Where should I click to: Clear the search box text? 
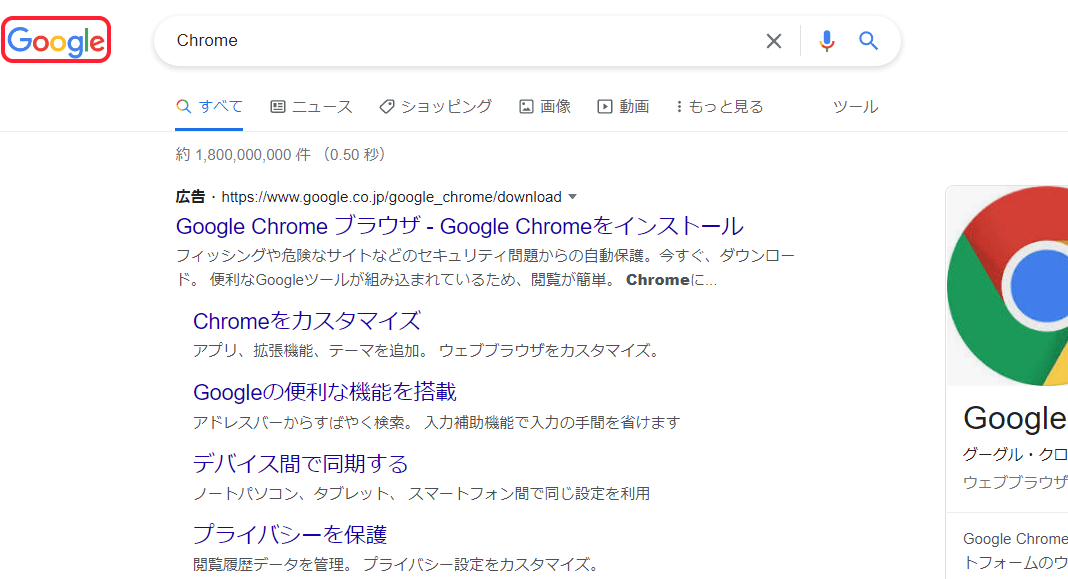[x=774, y=41]
